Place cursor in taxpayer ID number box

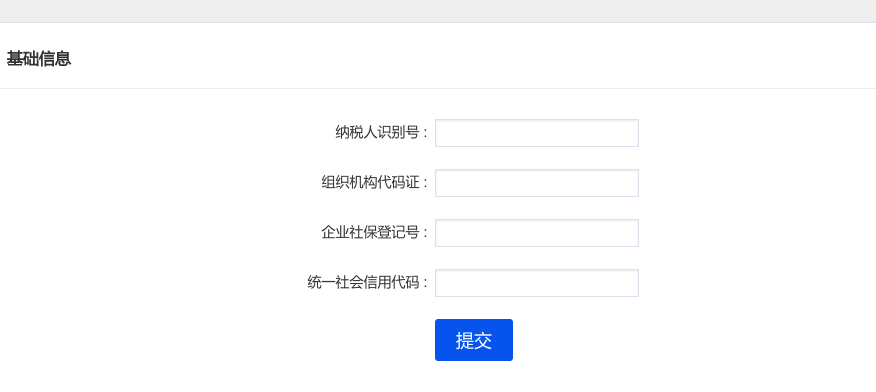click(x=536, y=133)
